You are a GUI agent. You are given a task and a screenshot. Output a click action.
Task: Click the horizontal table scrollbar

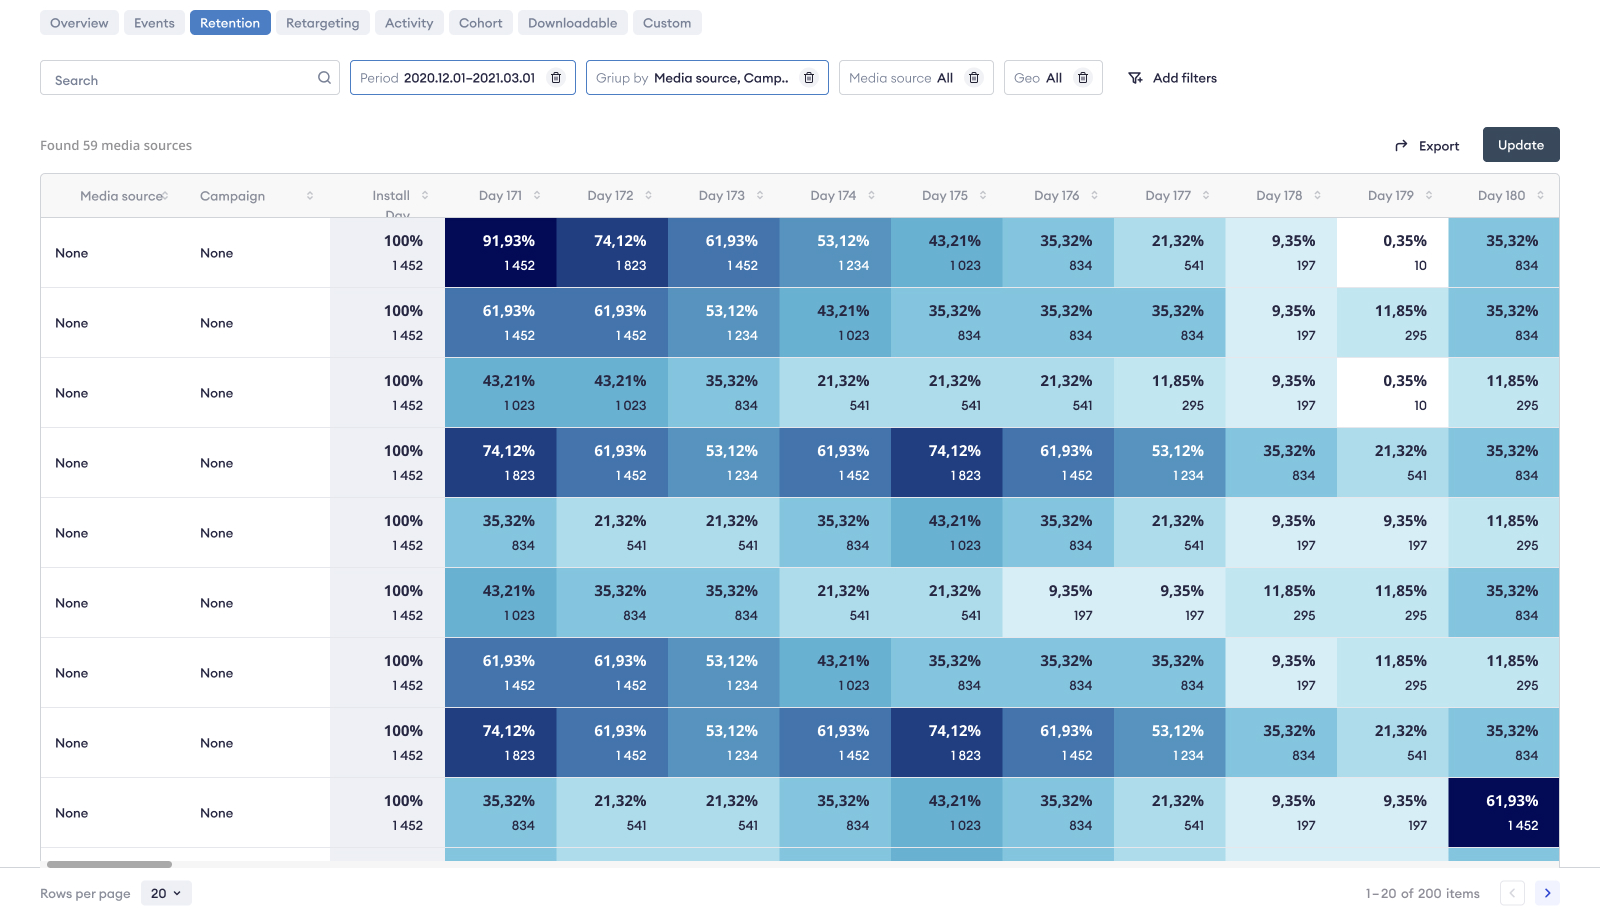click(x=109, y=864)
